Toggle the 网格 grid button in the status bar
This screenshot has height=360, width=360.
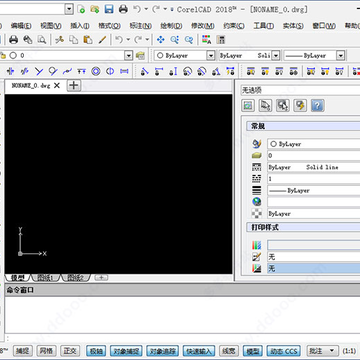pyautogui.click(x=46, y=351)
